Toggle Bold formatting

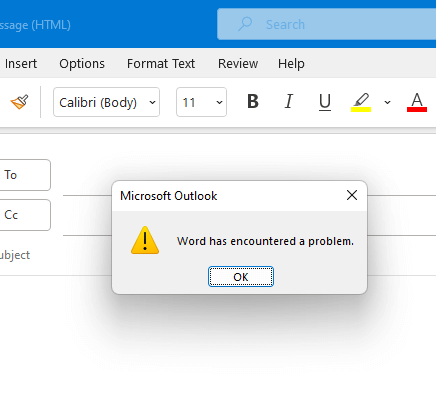coord(253,101)
